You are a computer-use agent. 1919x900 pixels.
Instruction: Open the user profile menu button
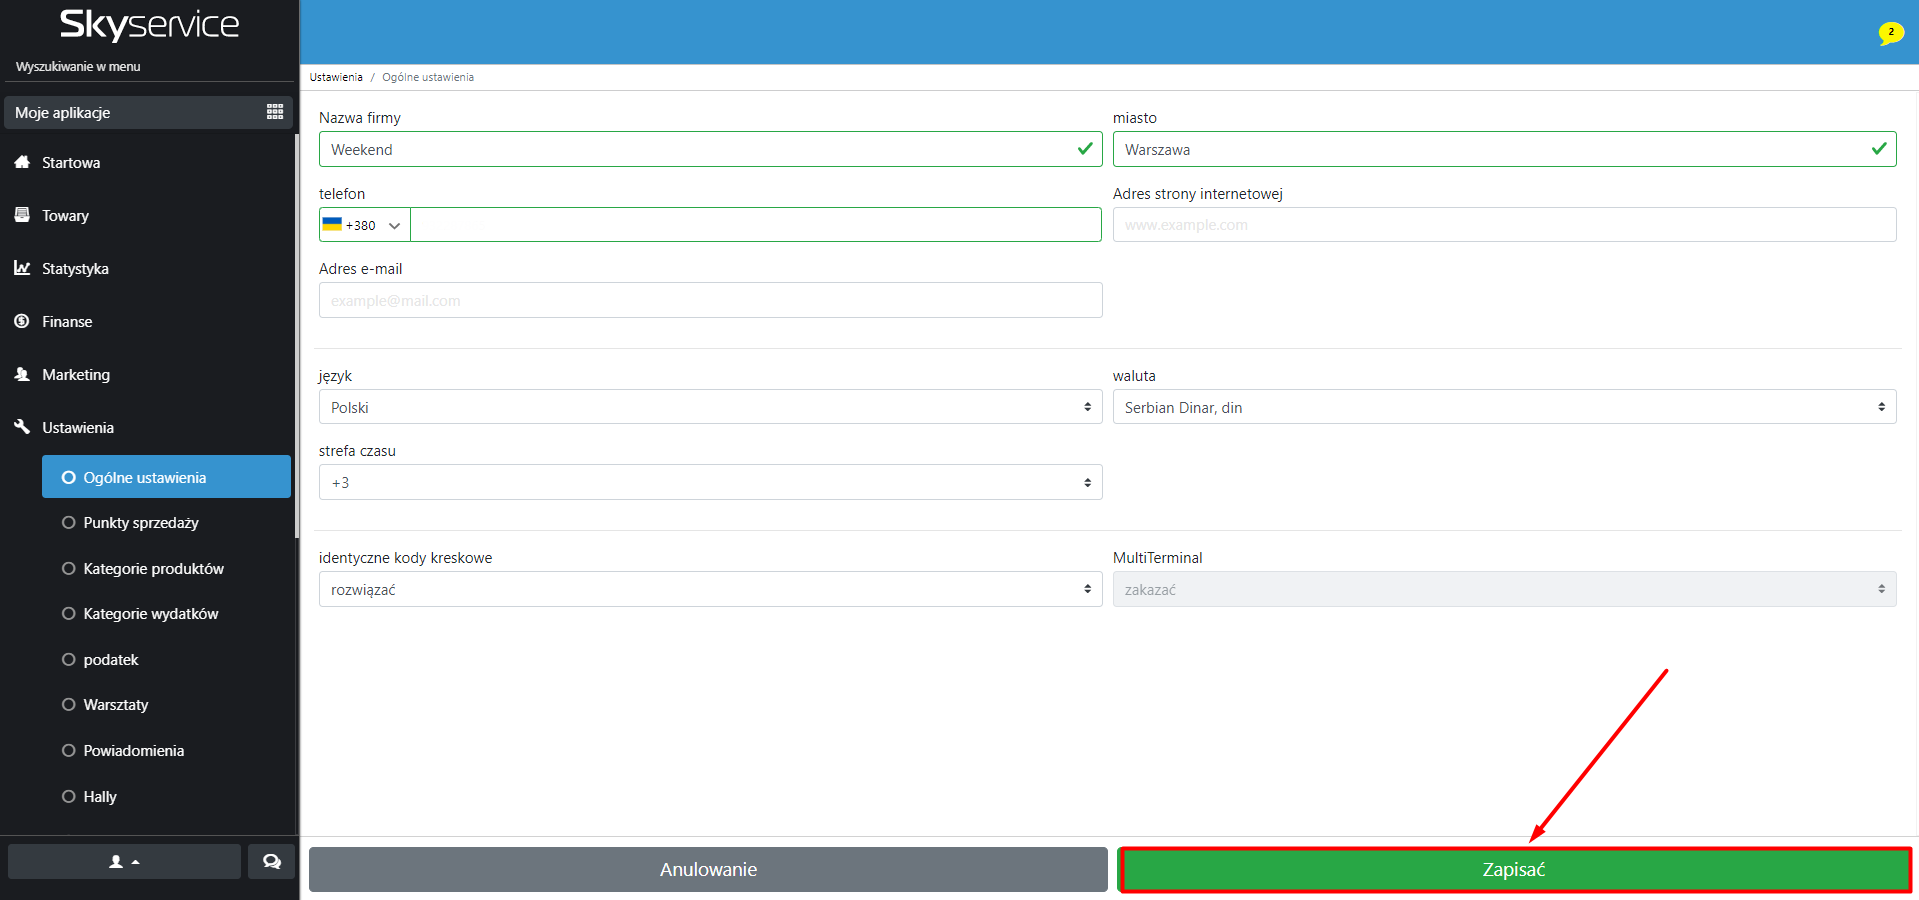click(x=124, y=861)
